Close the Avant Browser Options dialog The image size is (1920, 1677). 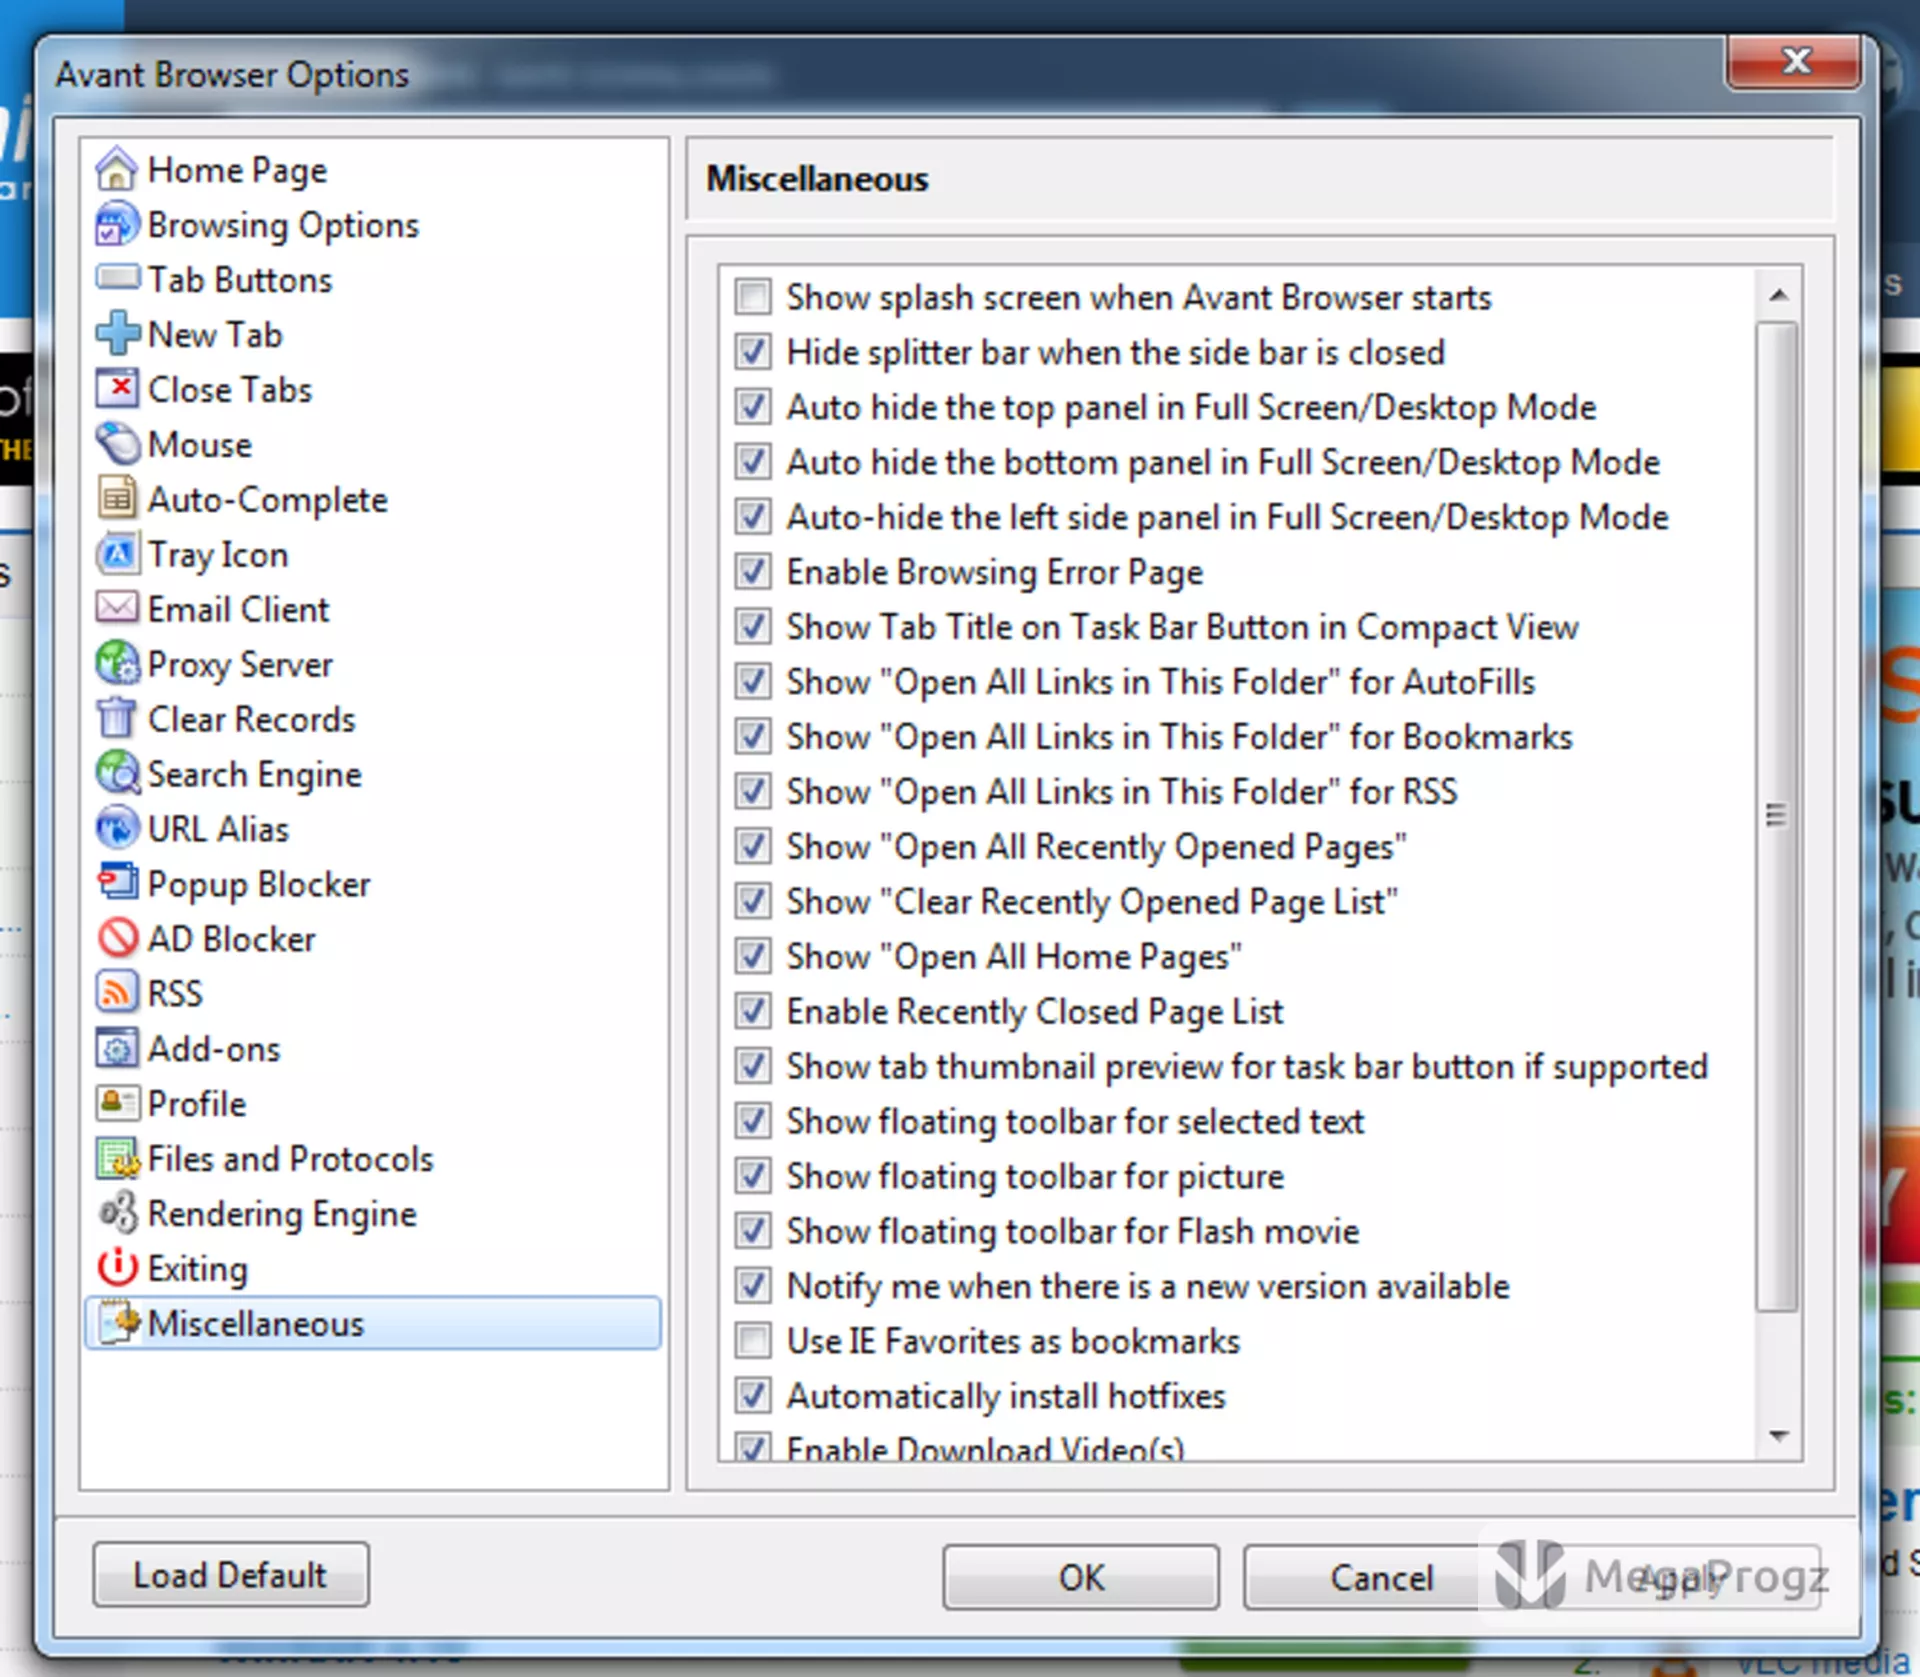[x=1794, y=62]
